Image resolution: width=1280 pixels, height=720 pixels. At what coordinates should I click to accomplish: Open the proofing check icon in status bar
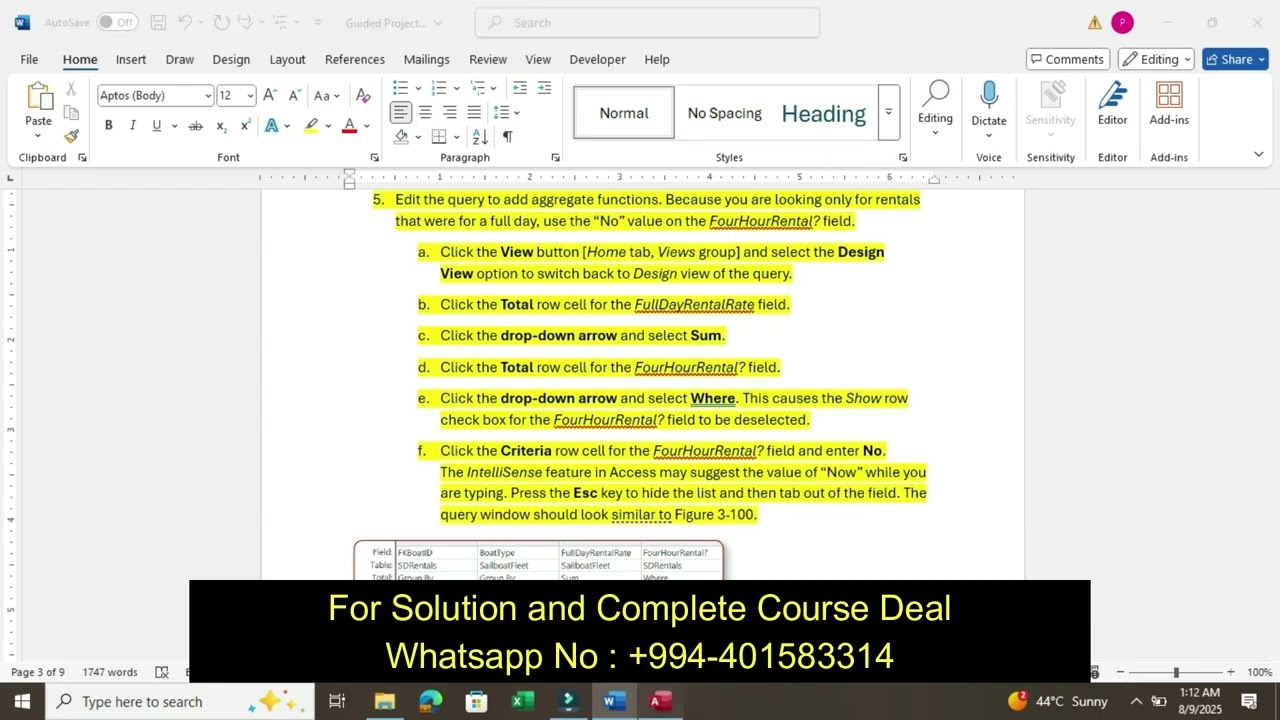pyautogui.click(x=162, y=672)
